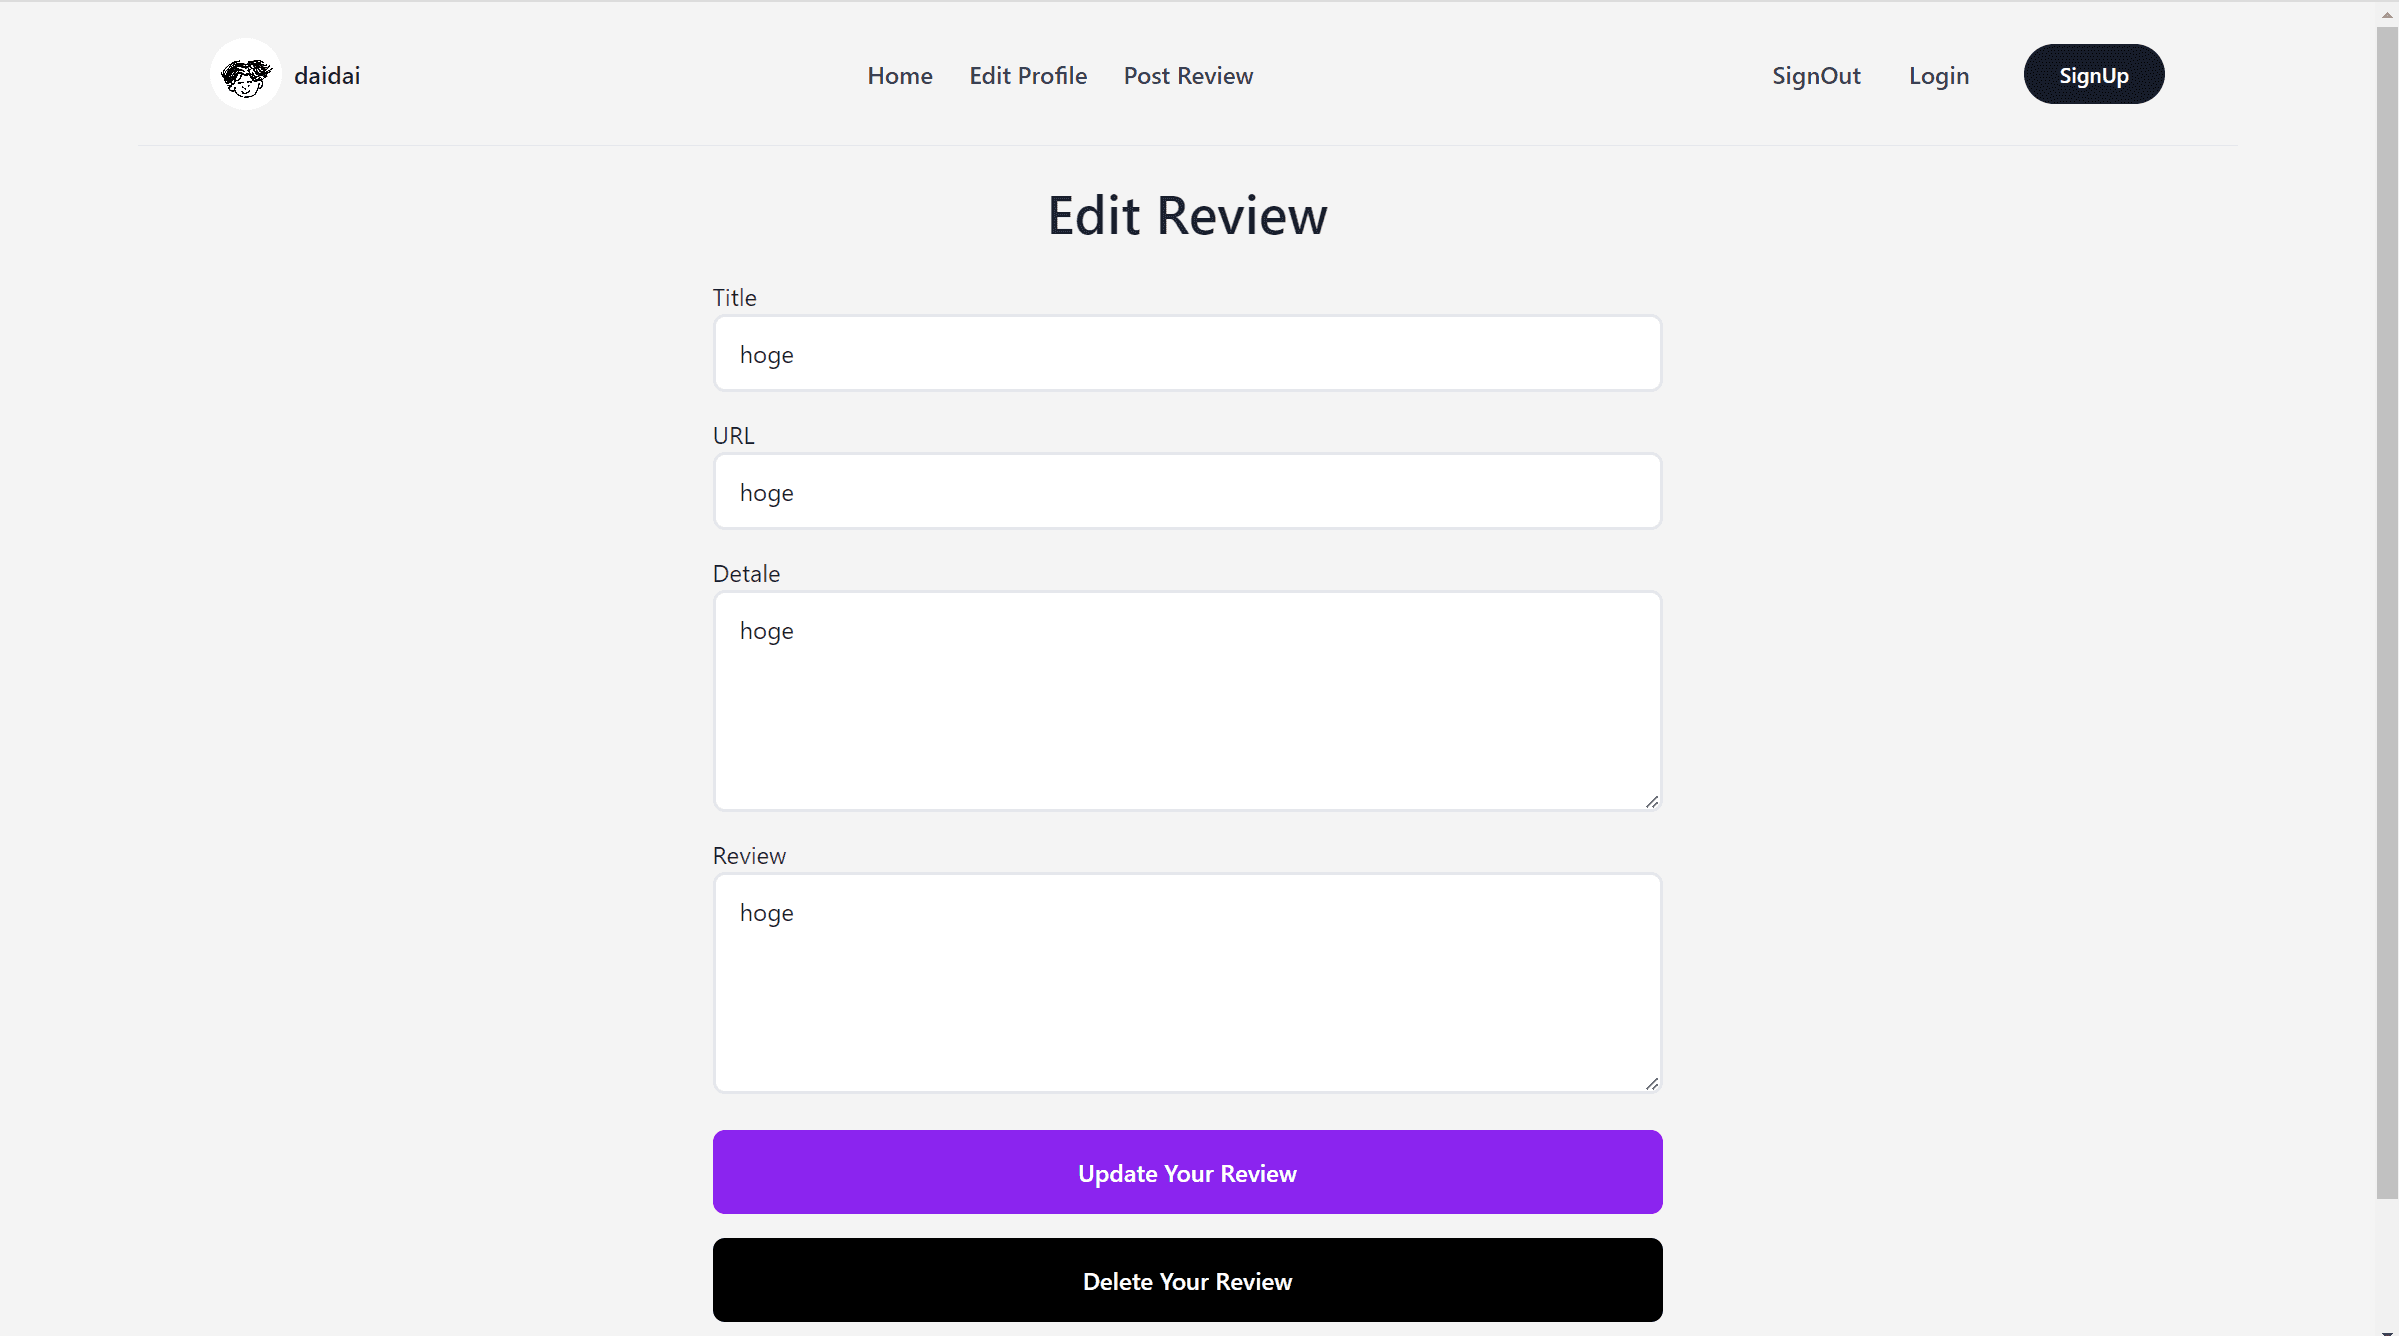Go to the Home page
This screenshot has width=2399, height=1336.
point(899,76)
